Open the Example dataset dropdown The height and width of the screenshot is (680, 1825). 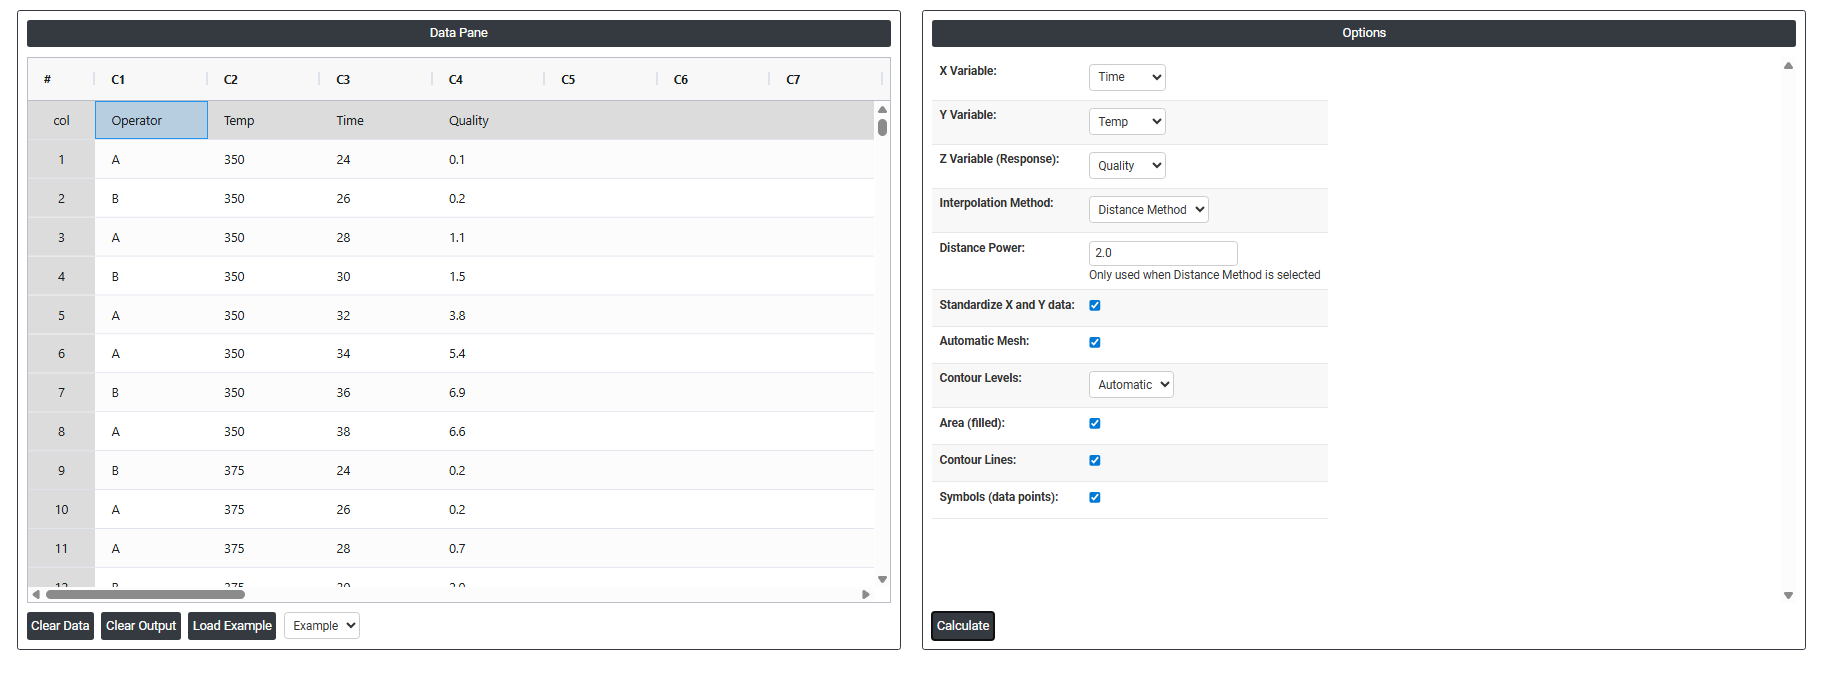pyautogui.click(x=322, y=626)
